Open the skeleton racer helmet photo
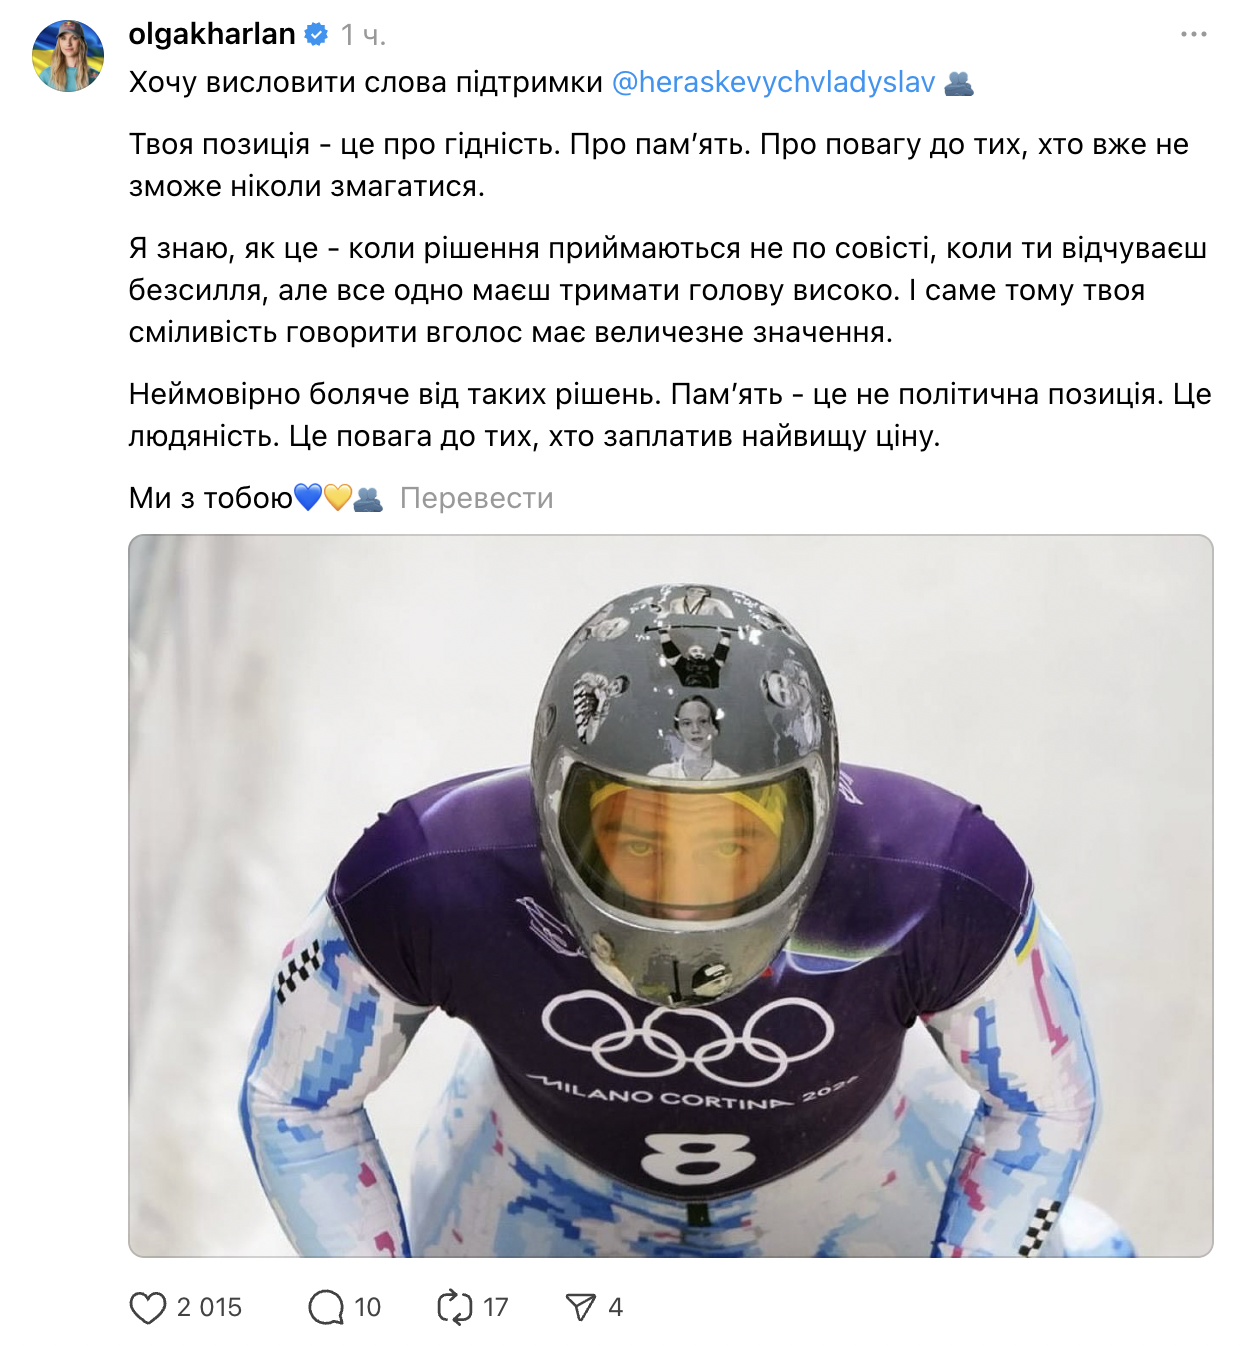 670,895
